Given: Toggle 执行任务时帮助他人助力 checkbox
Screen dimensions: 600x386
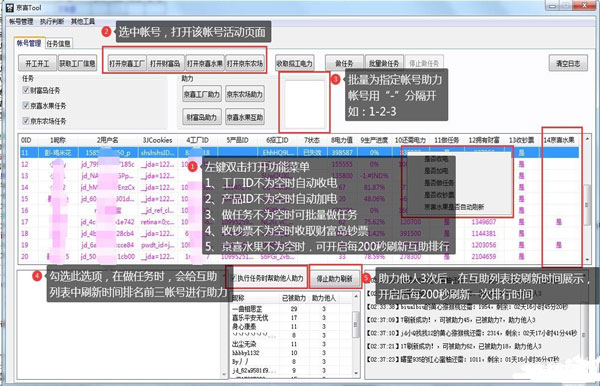Looking at the screenshot, I should (233, 278).
